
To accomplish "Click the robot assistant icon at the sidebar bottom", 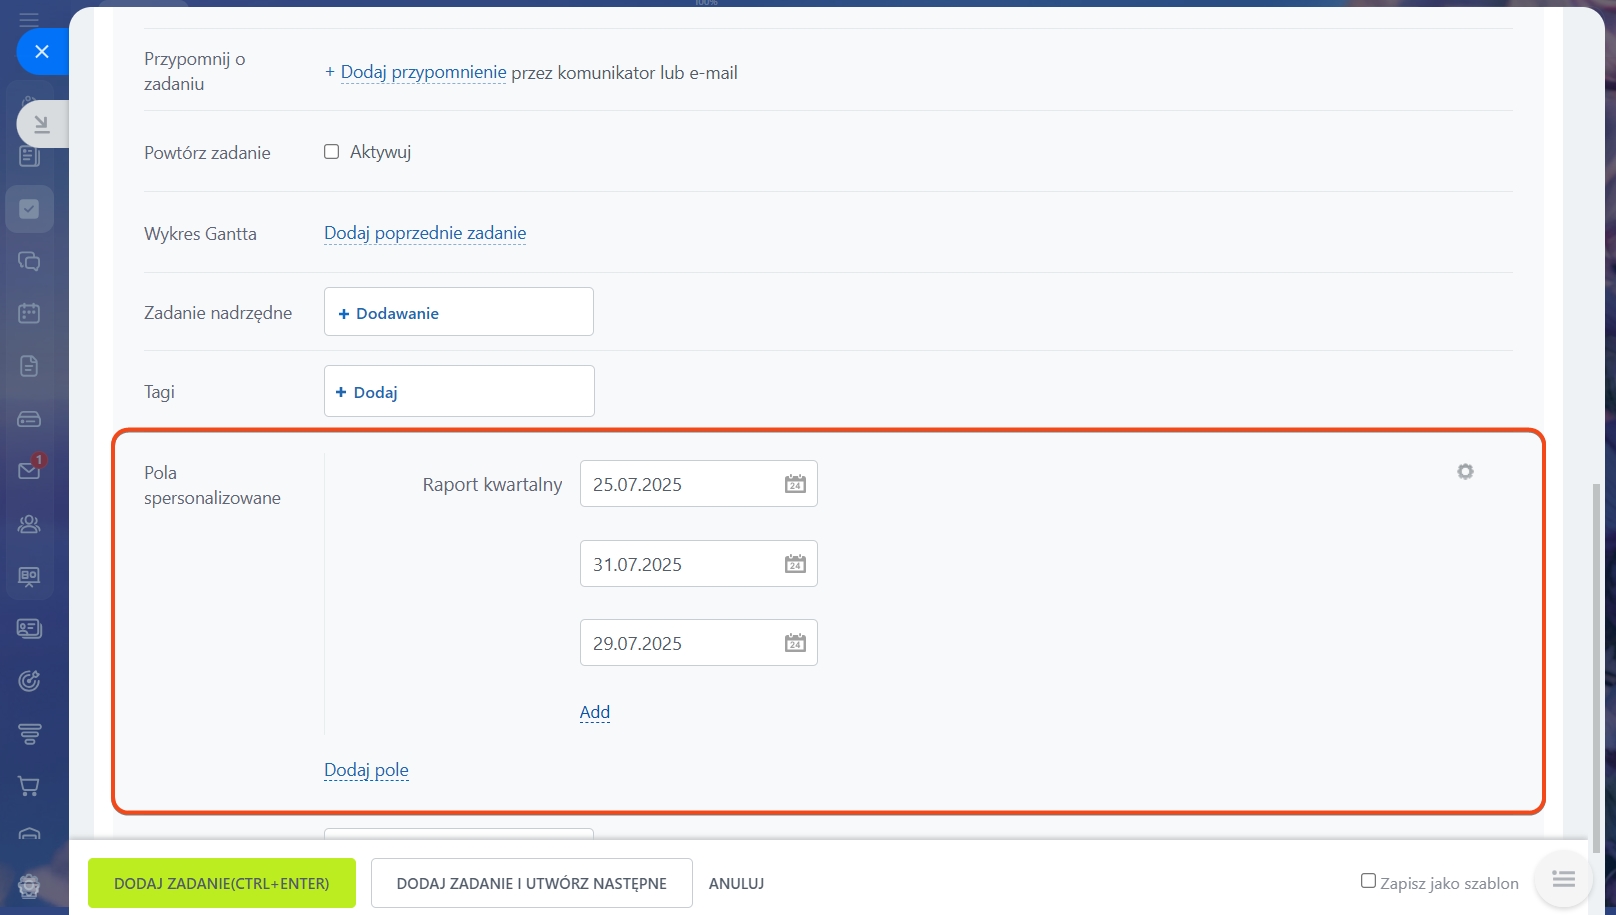I will coord(29,885).
